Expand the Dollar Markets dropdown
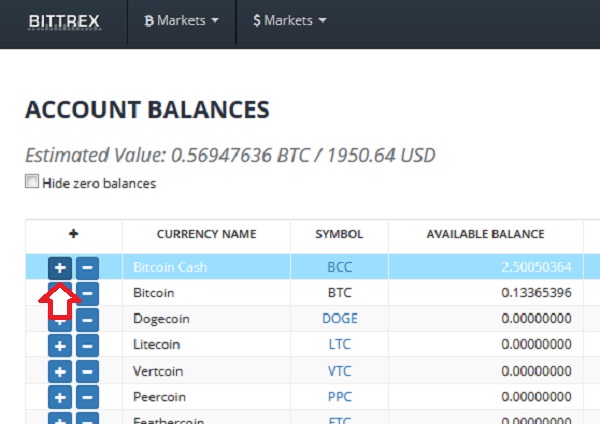 click(x=290, y=21)
